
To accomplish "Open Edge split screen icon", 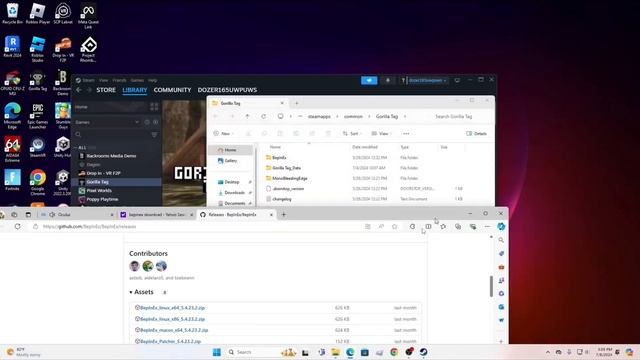I will (x=428, y=226).
